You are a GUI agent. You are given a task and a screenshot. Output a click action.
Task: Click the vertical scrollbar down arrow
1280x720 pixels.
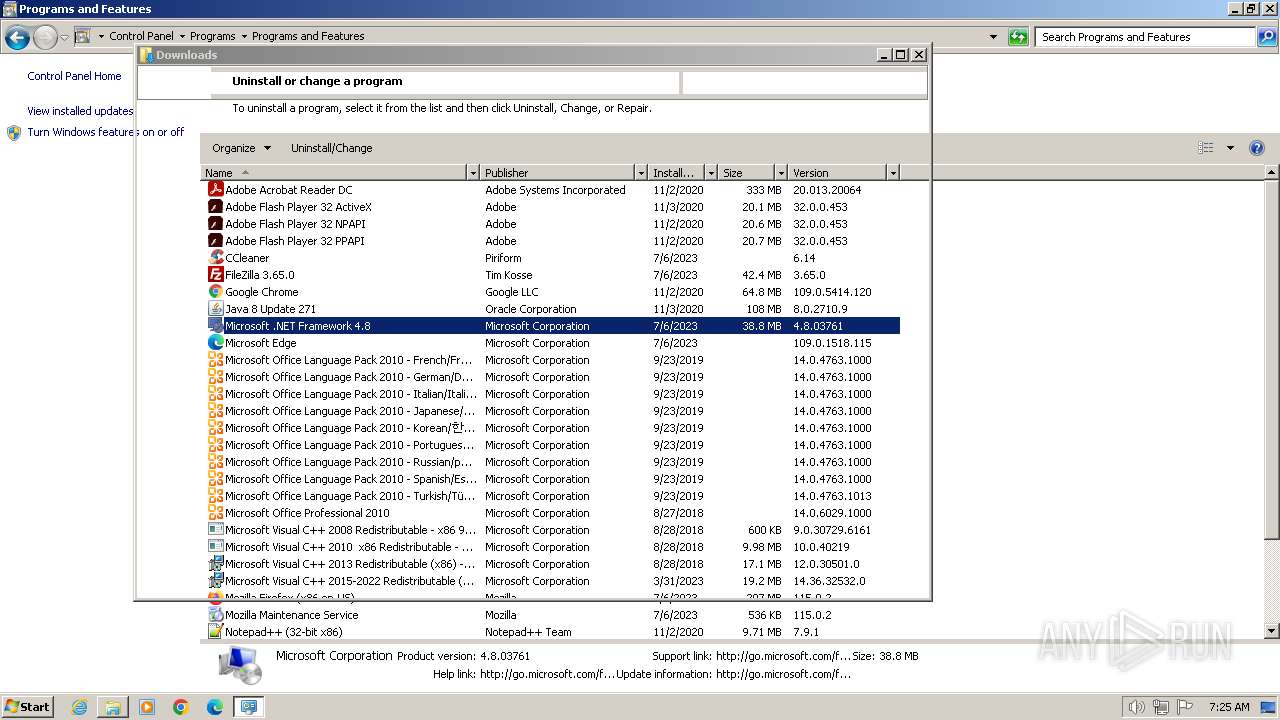tap(1272, 632)
